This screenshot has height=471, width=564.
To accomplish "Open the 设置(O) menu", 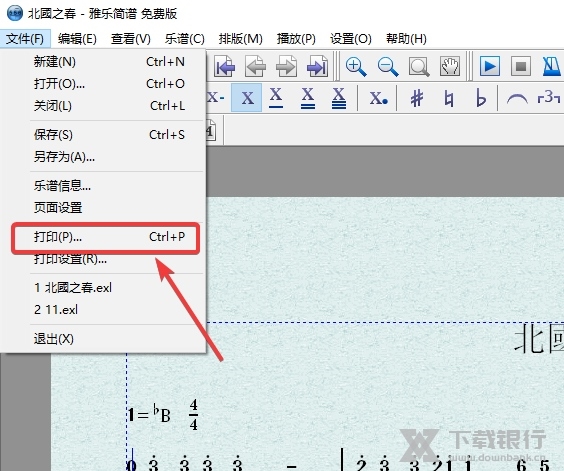I will coord(351,39).
